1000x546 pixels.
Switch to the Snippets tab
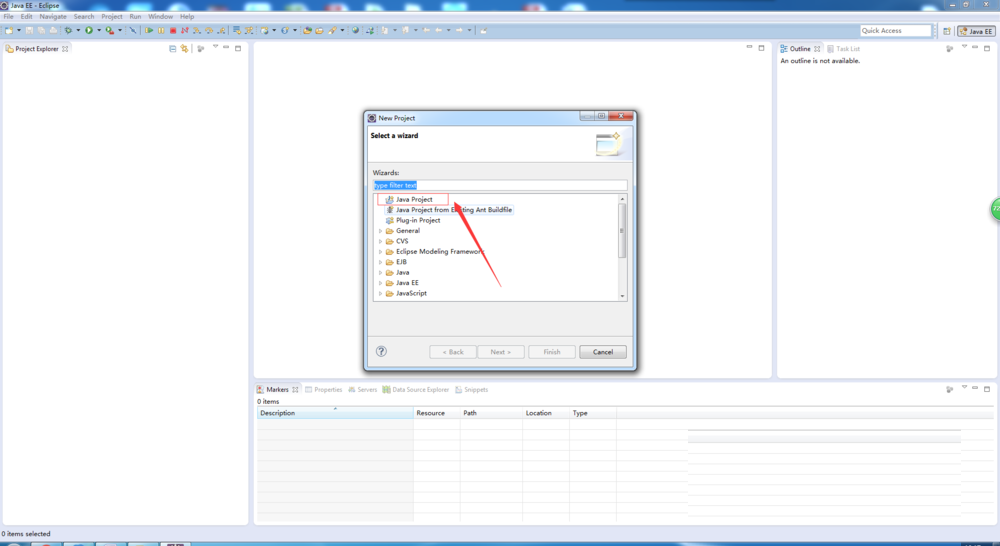click(471, 390)
